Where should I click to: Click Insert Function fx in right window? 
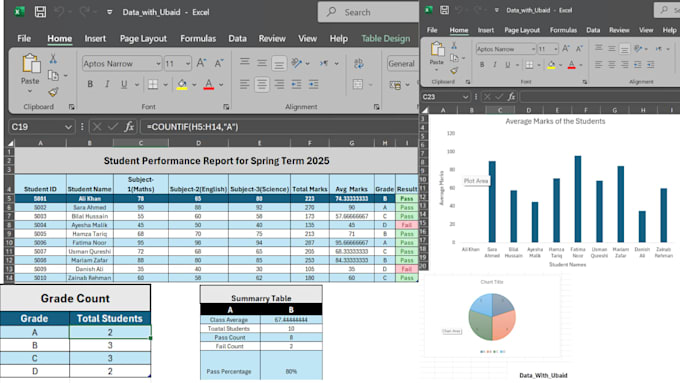pyautogui.click(x=511, y=97)
